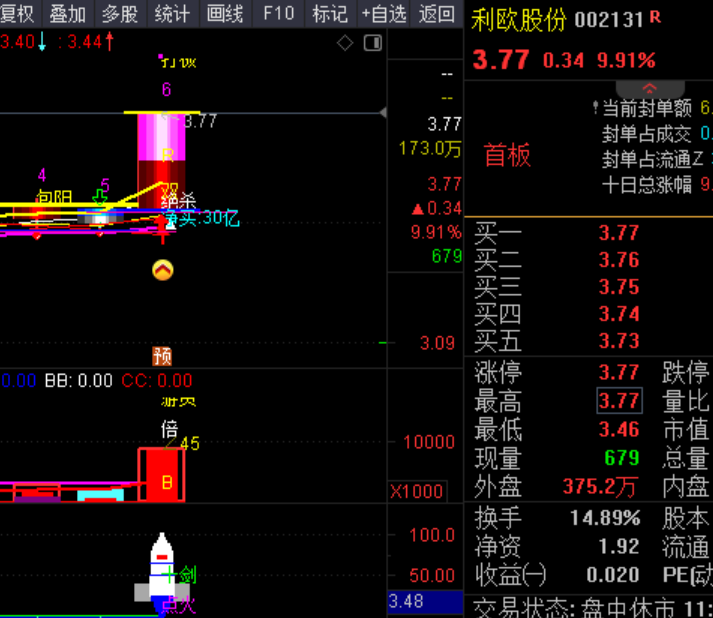Viewport: 713px width, 618px height.
Task: Click the orange round up-arrow icon
Action: click(x=163, y=270)
